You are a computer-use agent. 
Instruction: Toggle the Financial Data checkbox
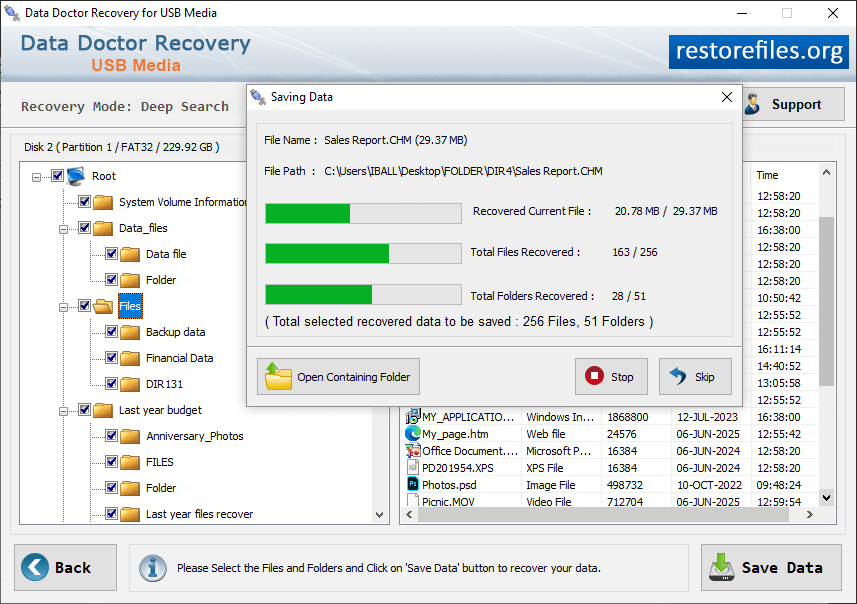[x=111, y=357]
